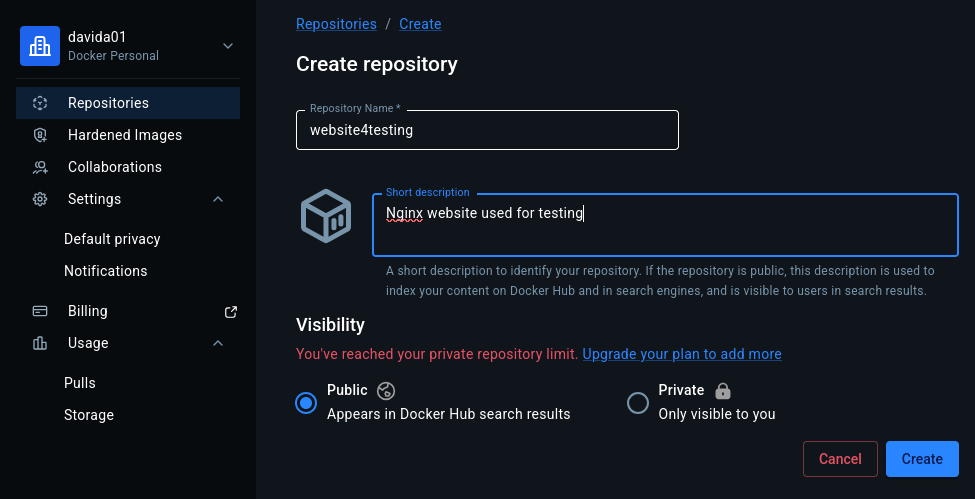Image resolution: width=975 pixels, height=499 pixels.
Task: Go to Repositories breadcrumb link
Action: point(336,24)
